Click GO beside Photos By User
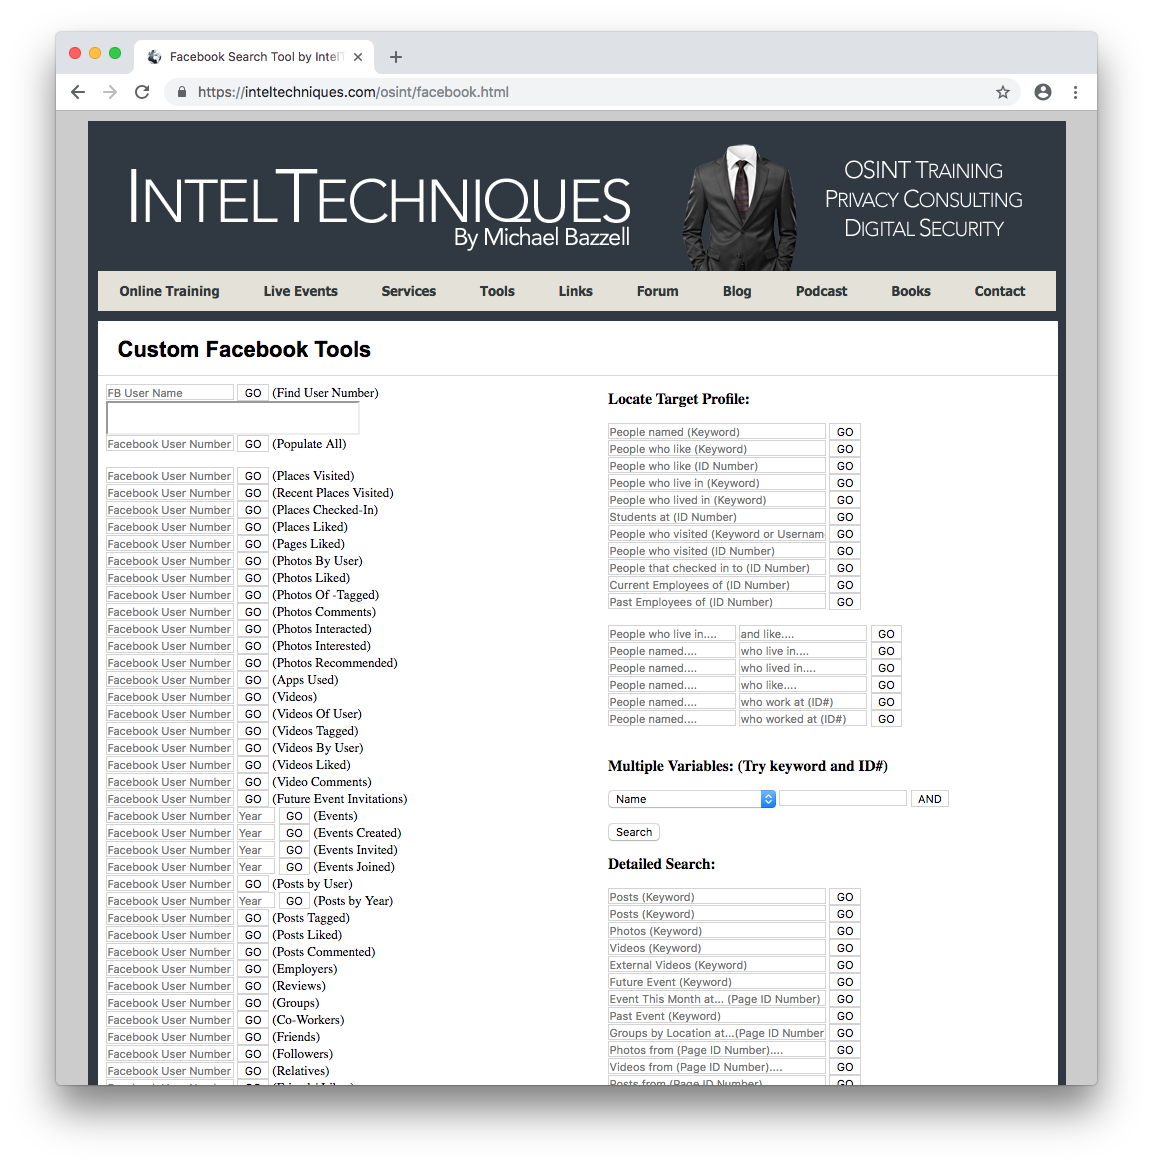 [253, 562]
